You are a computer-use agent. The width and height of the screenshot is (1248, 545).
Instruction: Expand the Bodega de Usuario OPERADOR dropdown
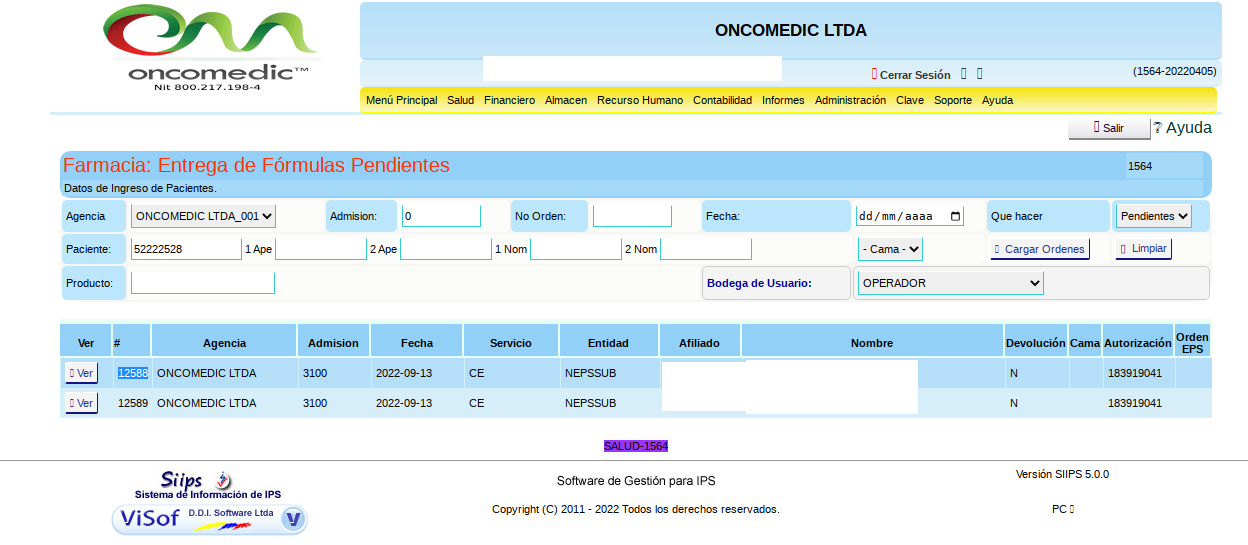(950, 283)
